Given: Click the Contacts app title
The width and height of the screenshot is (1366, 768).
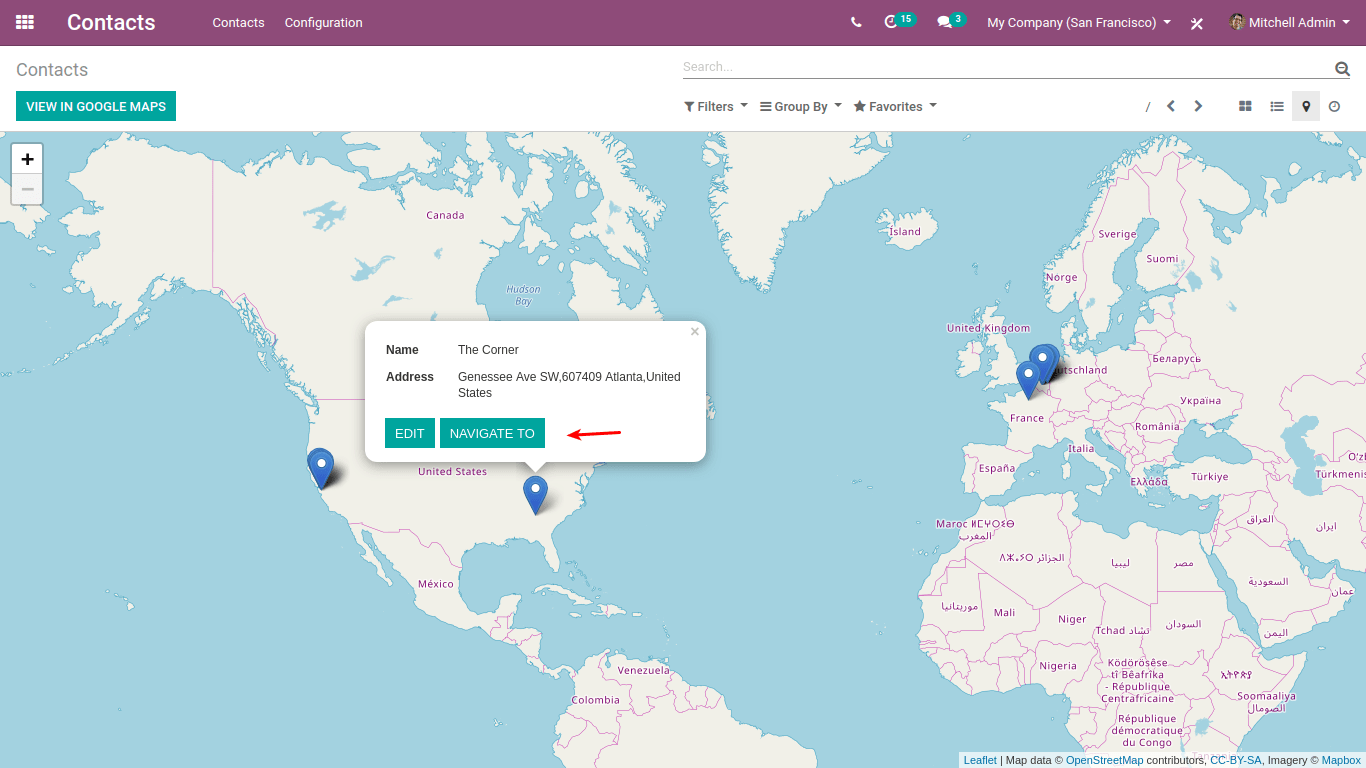Looking at the screenshot, I should (x=111, y=22).
